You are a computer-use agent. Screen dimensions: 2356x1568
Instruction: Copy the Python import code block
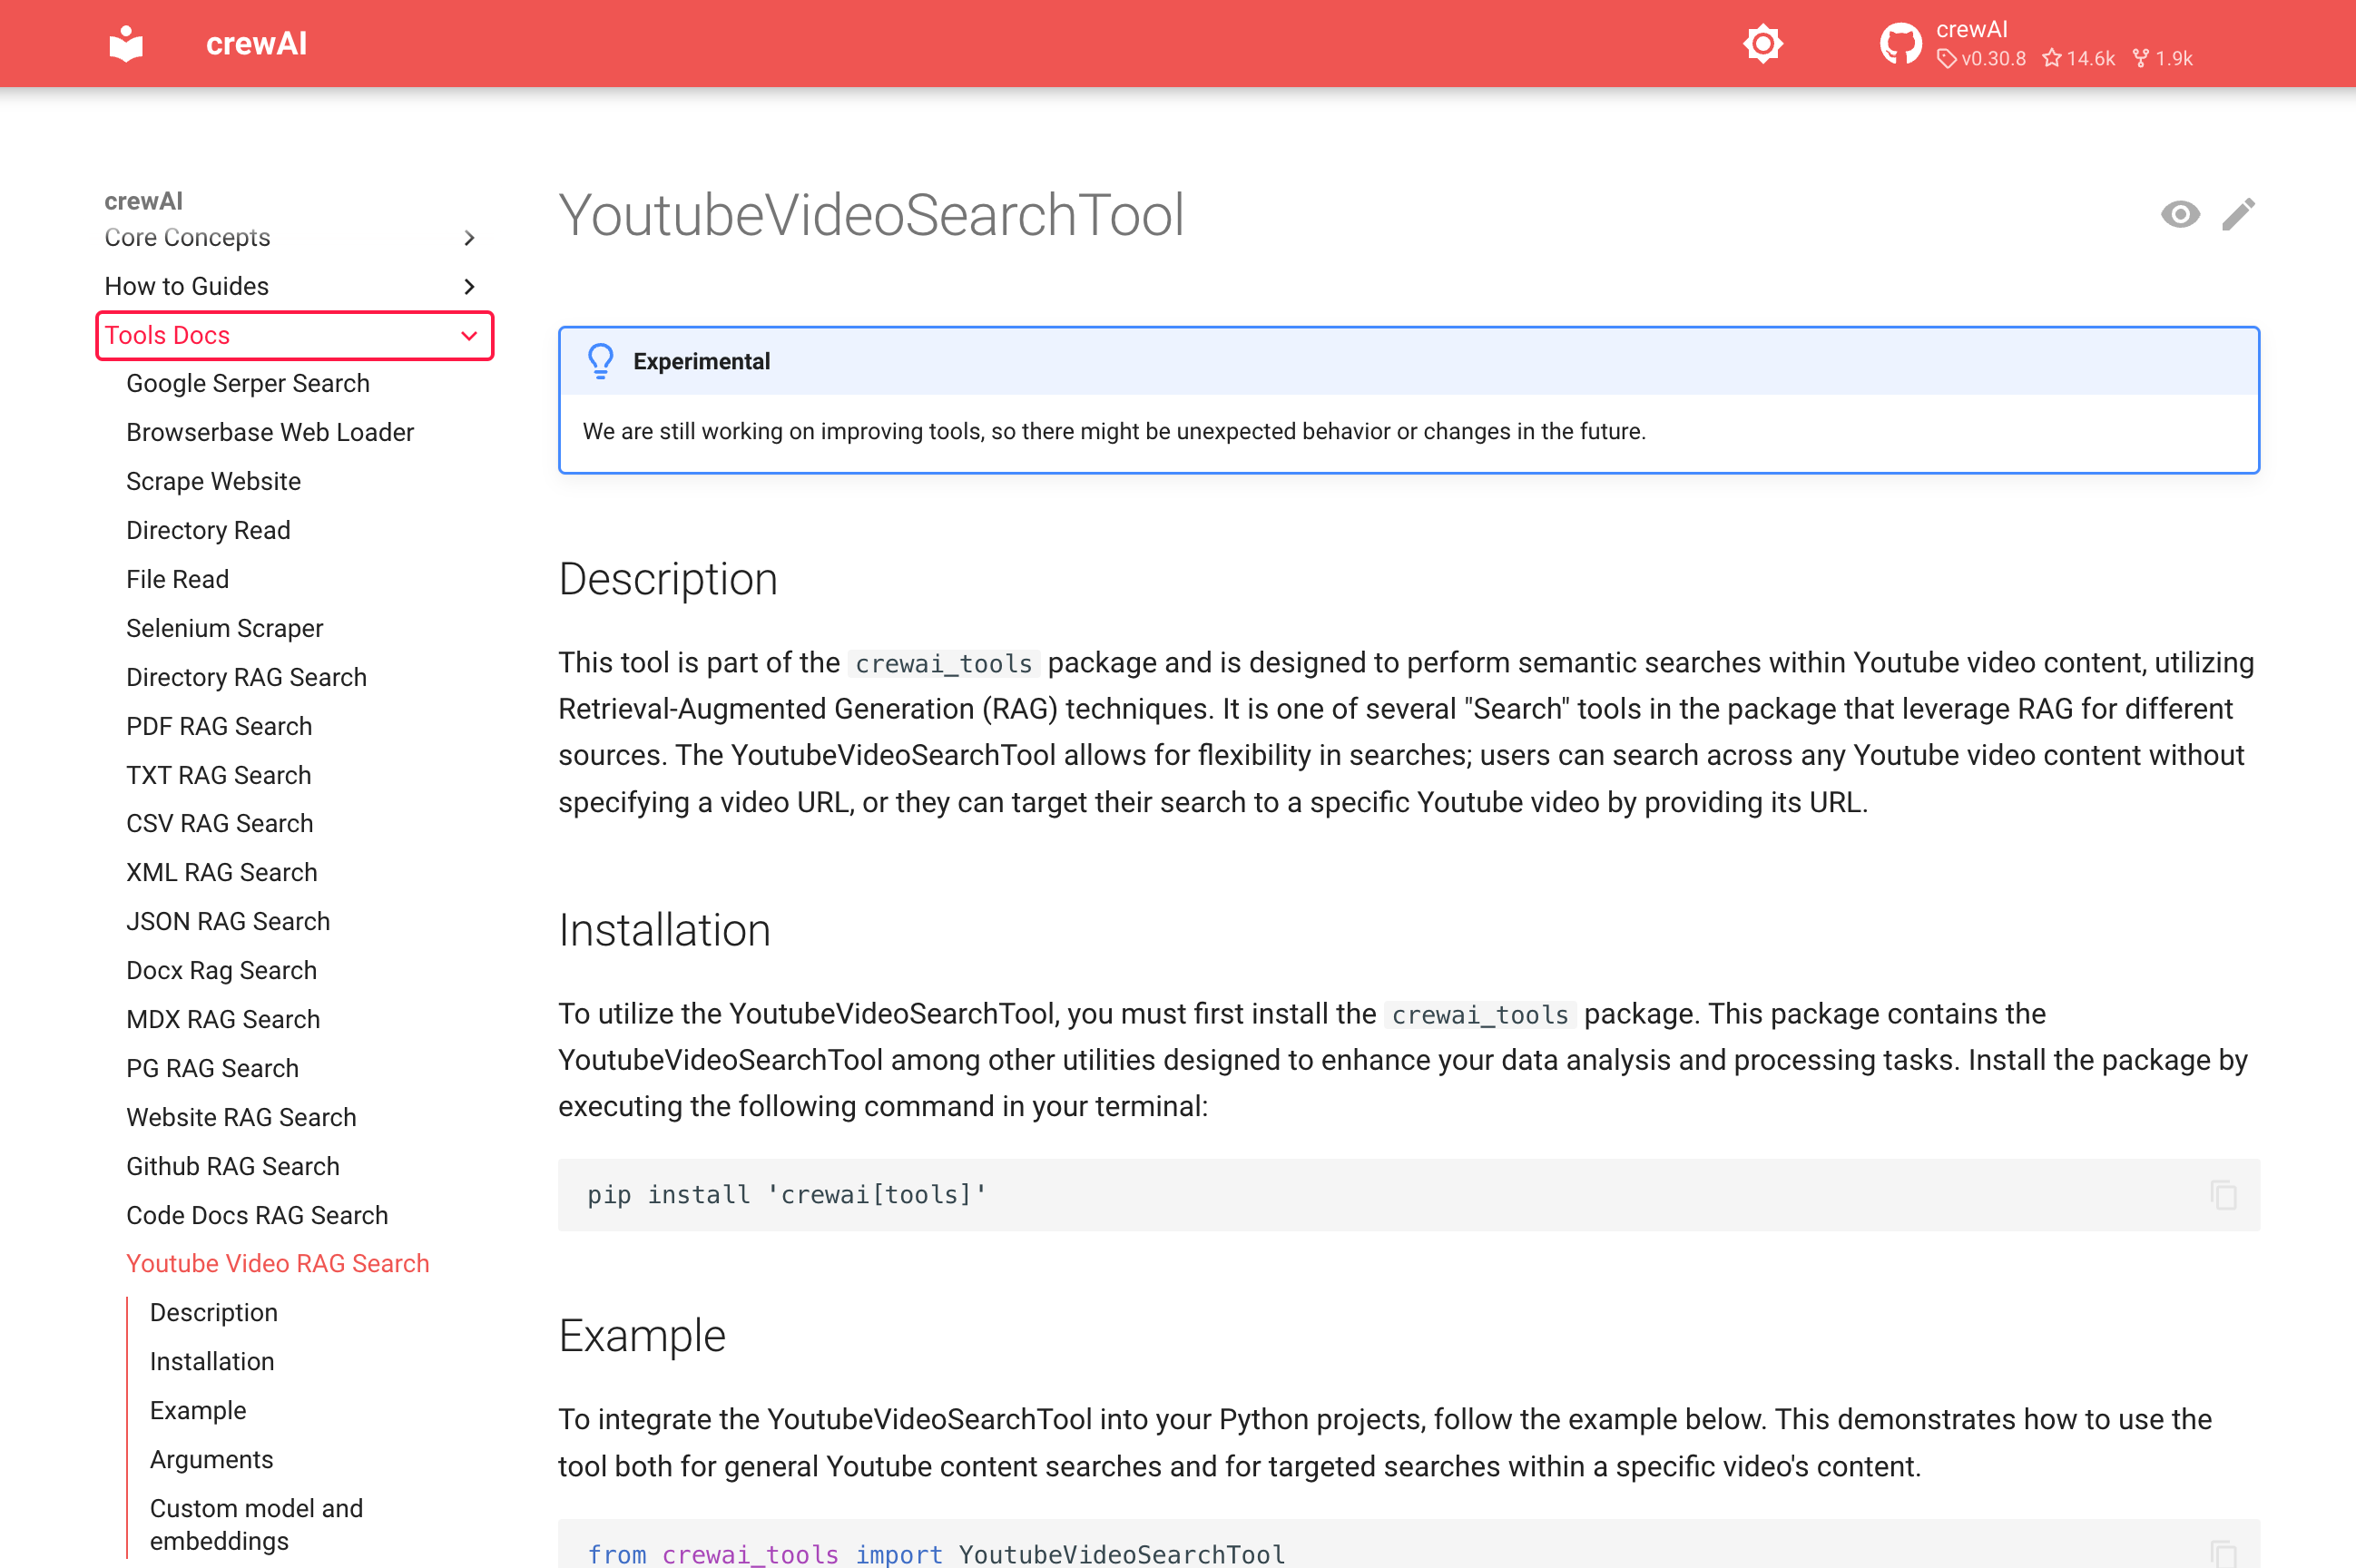2222,1553
